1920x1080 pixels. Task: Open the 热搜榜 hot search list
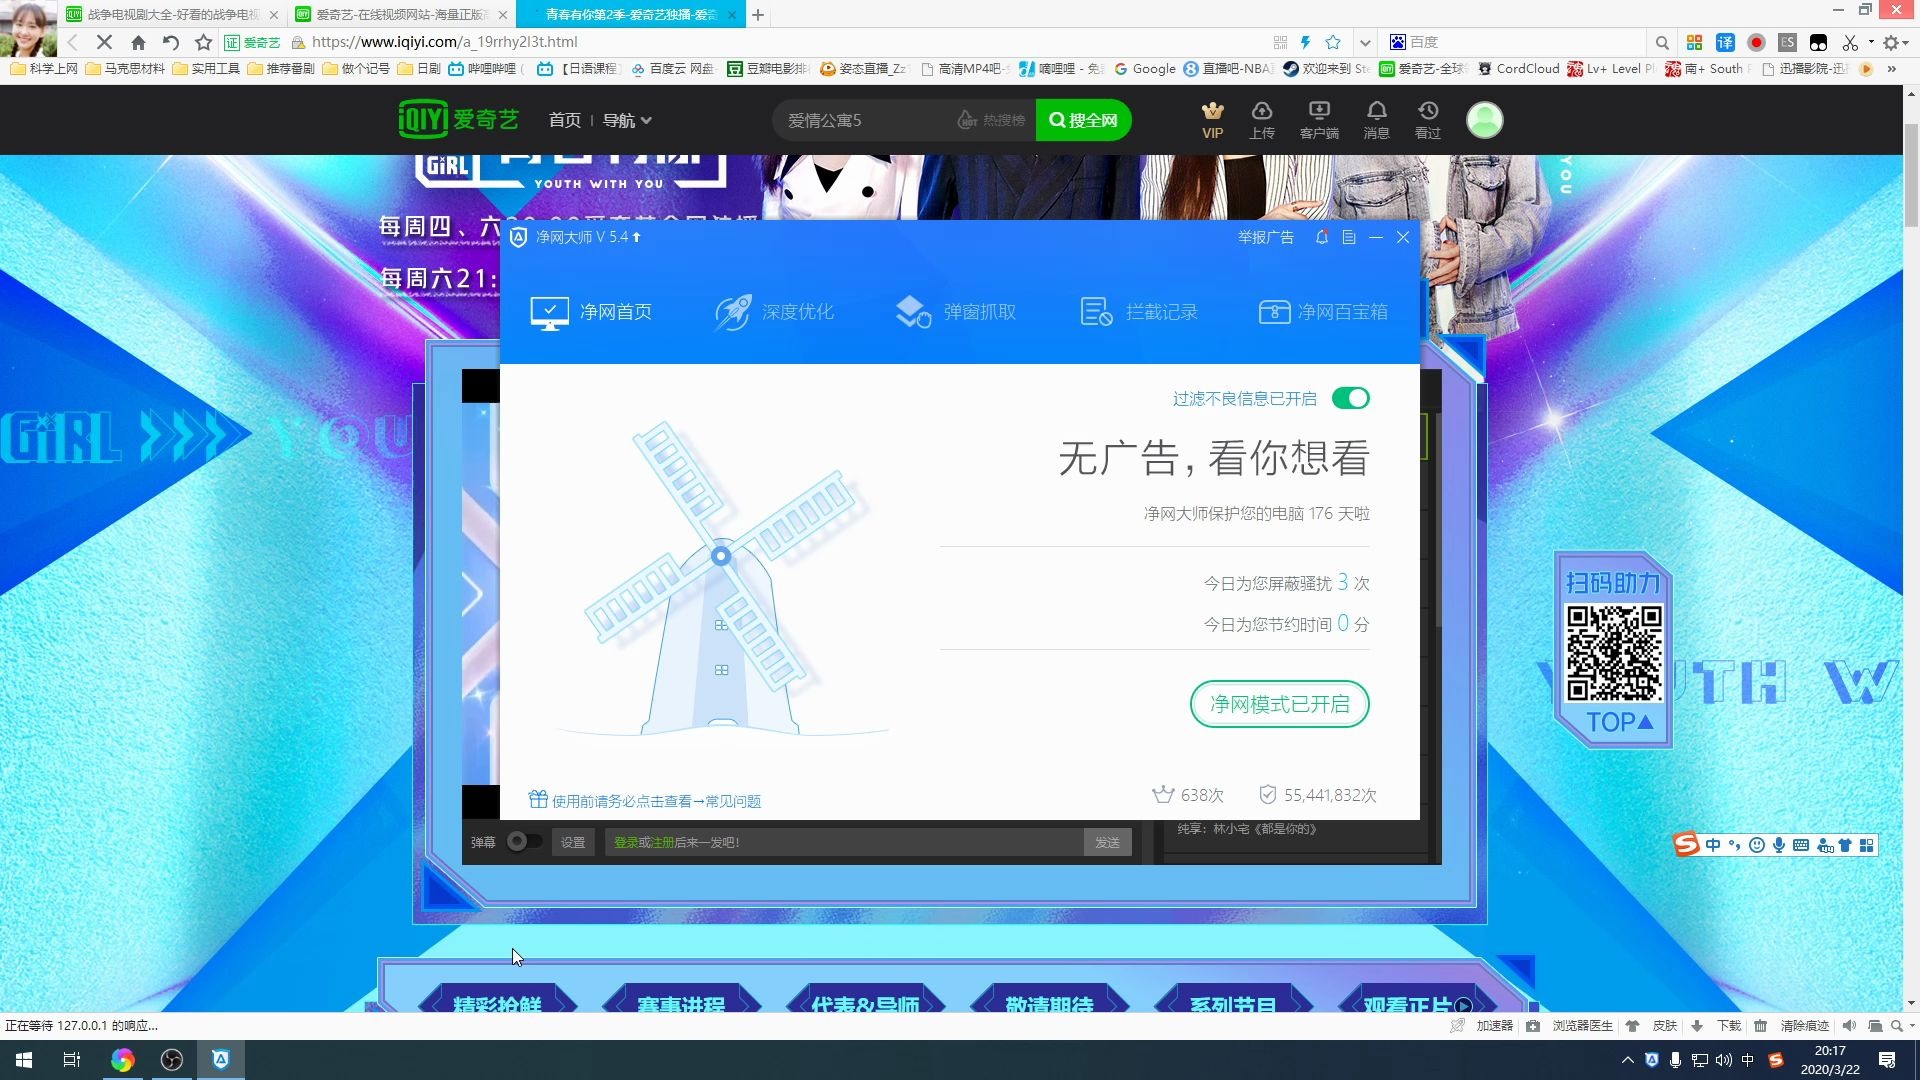tap(992, 120)
